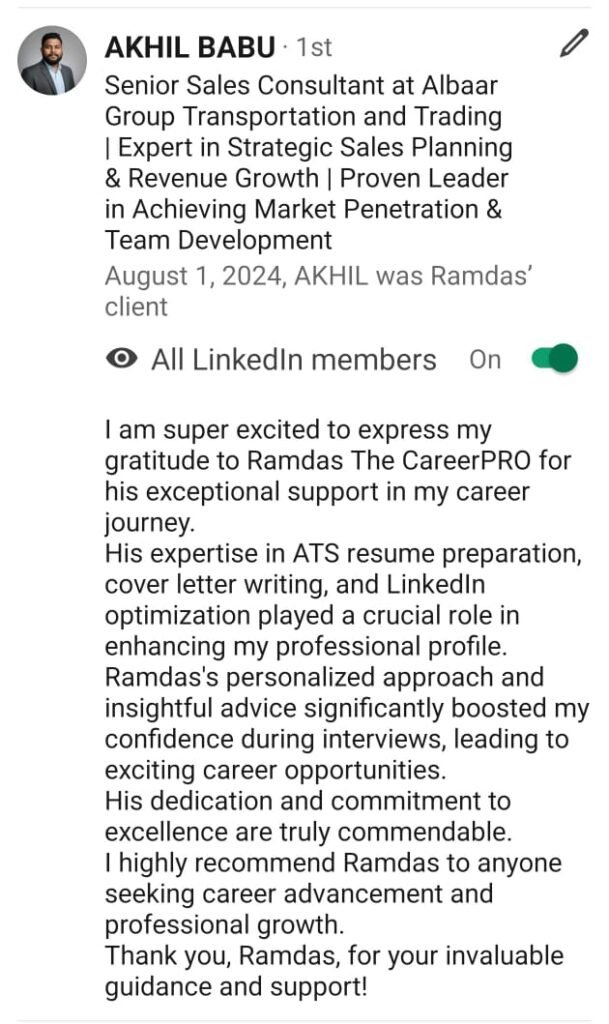Screen dimensions: 609x1024
Task: Open Akhil Babu's profile photo
Action: pyautogui.click(x=52, y=60)
